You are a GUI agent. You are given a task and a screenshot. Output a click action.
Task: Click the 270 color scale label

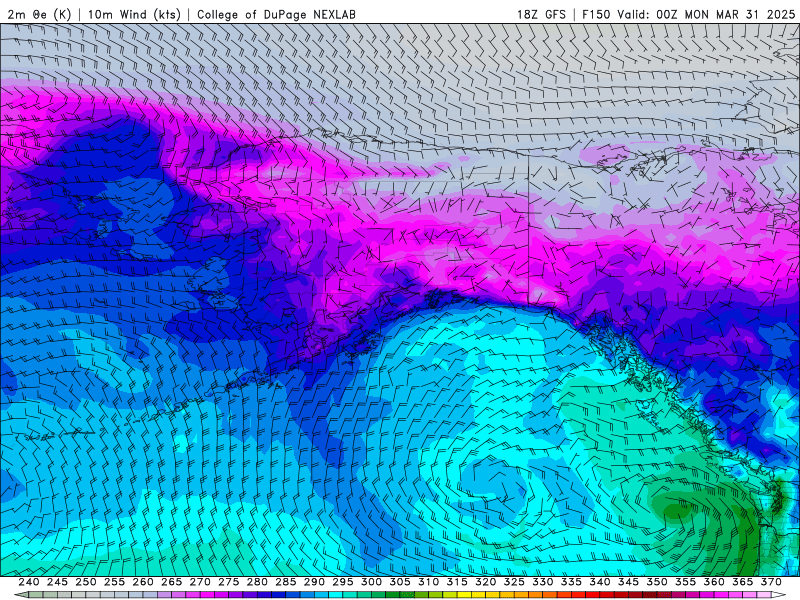tap(201, 582)
